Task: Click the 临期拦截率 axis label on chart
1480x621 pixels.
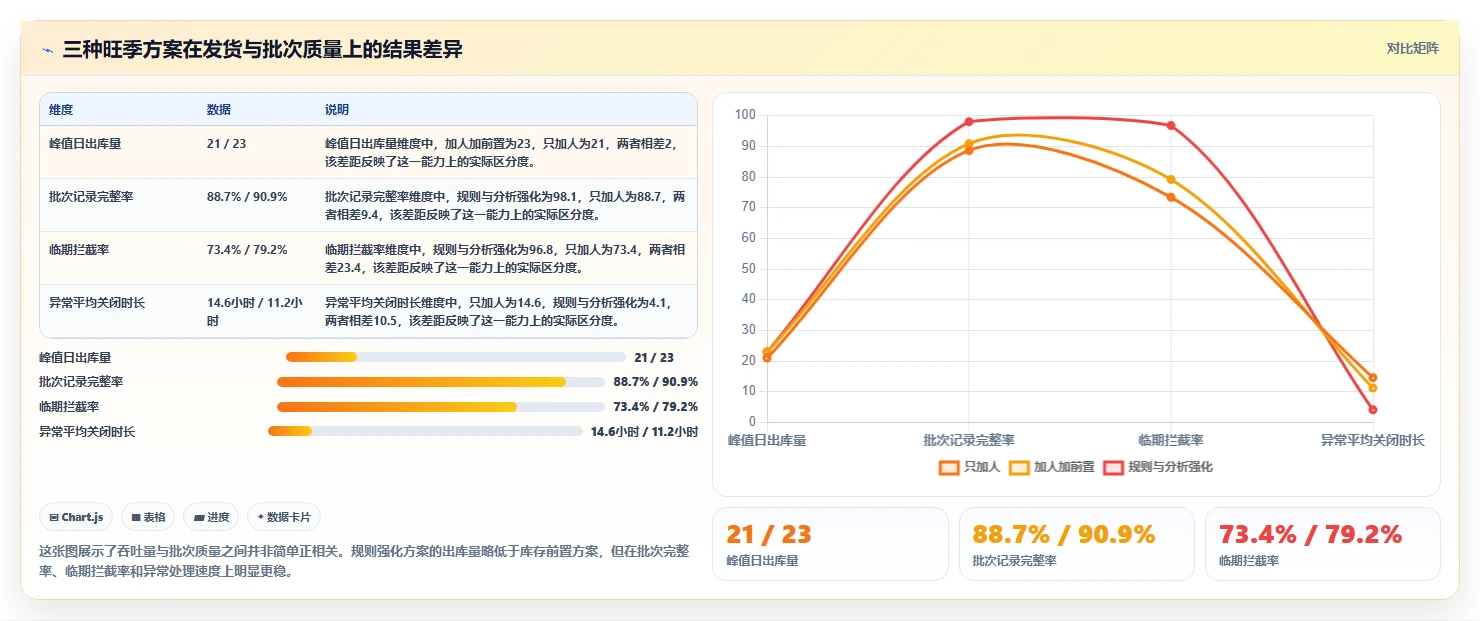Action: point(1171,440)
